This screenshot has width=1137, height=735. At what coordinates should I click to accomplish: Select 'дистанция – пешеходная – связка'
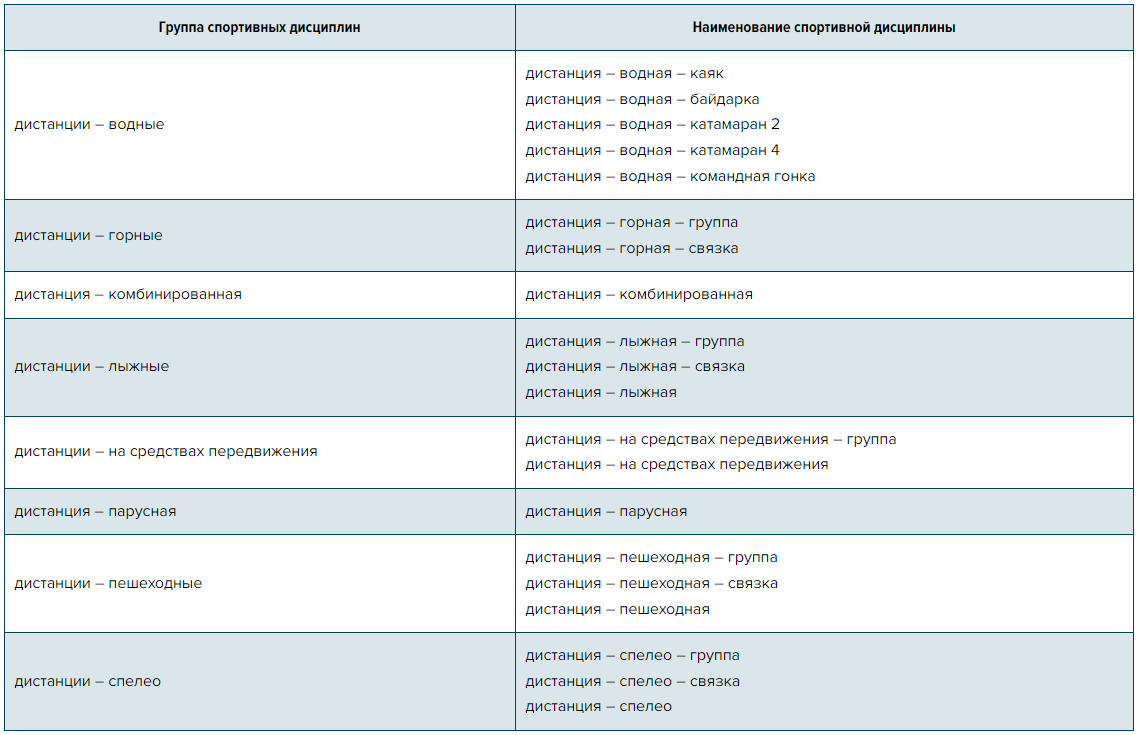click(651, 584)
